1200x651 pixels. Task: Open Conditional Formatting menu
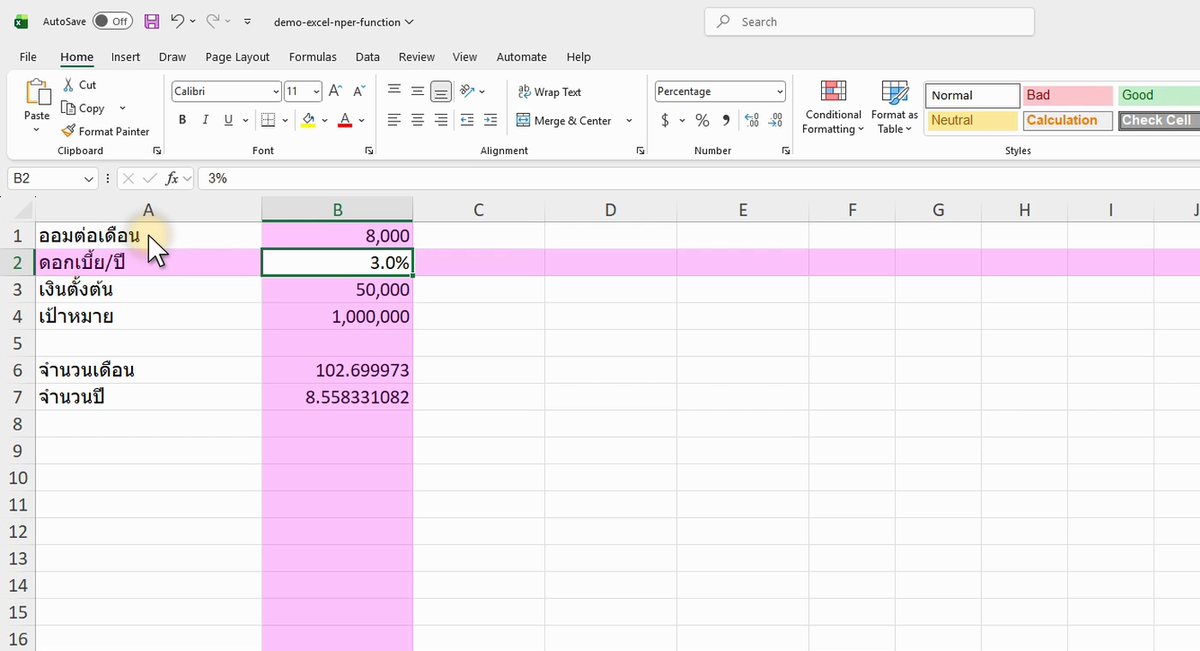point(833,107)
